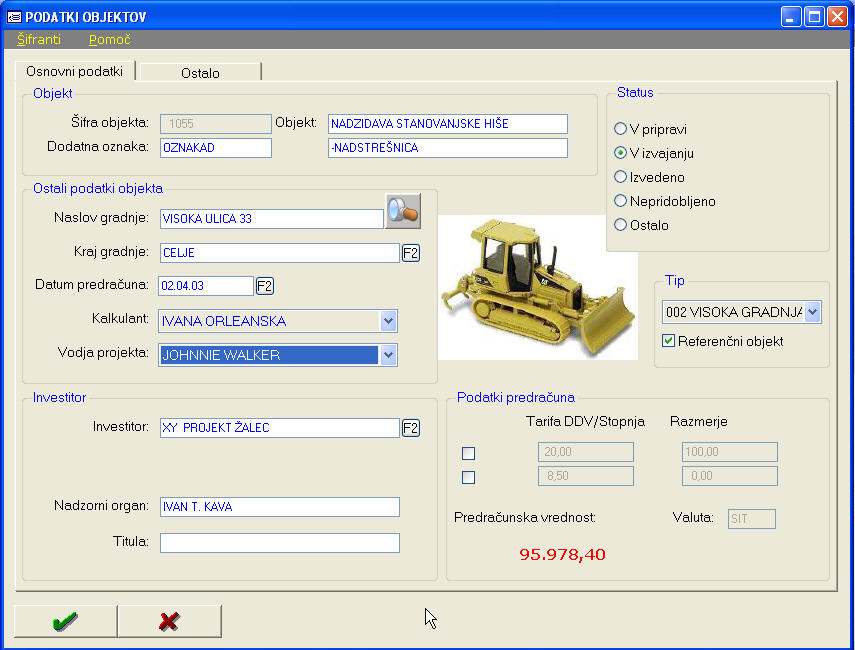855x650 pixels.
Task: Click the application icon in the title bar
Action: [13, 16]
